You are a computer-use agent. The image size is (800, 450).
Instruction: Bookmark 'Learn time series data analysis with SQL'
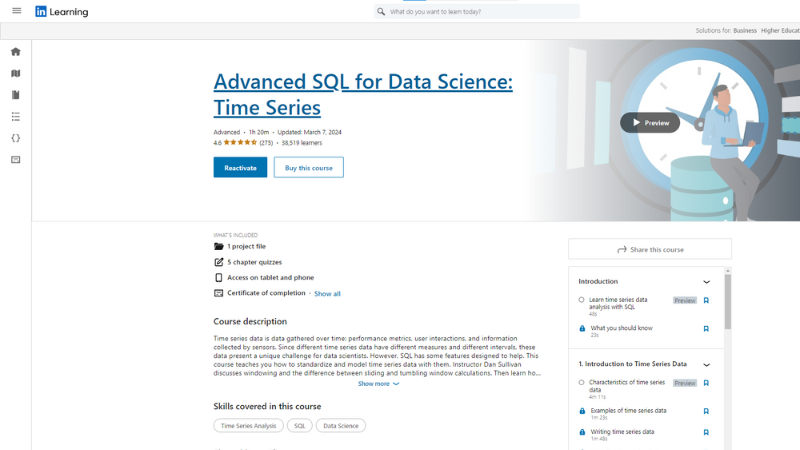tap(706, 301)
